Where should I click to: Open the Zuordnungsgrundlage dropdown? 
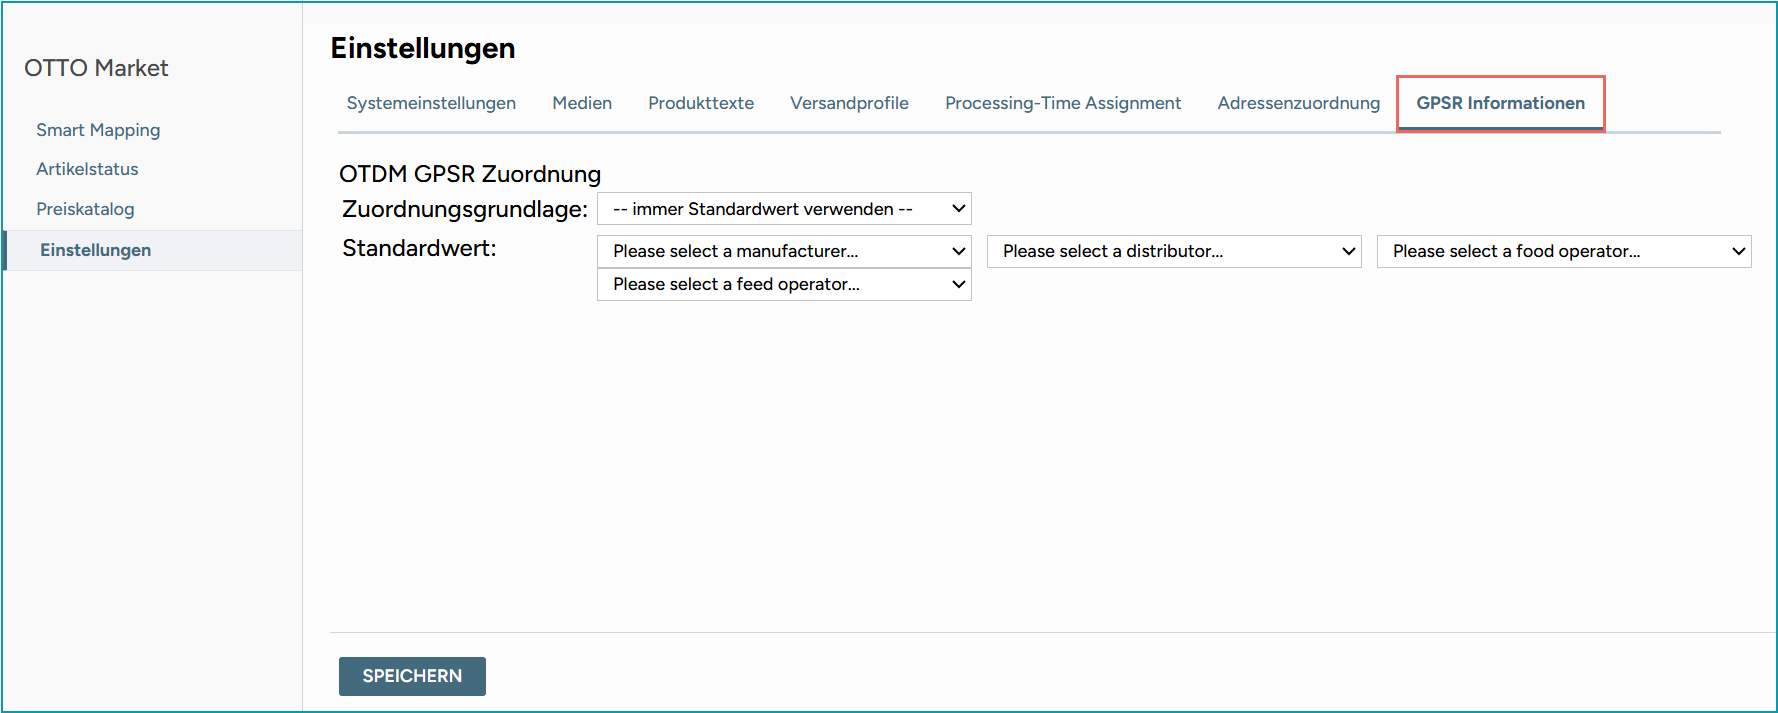pos(784,209)
